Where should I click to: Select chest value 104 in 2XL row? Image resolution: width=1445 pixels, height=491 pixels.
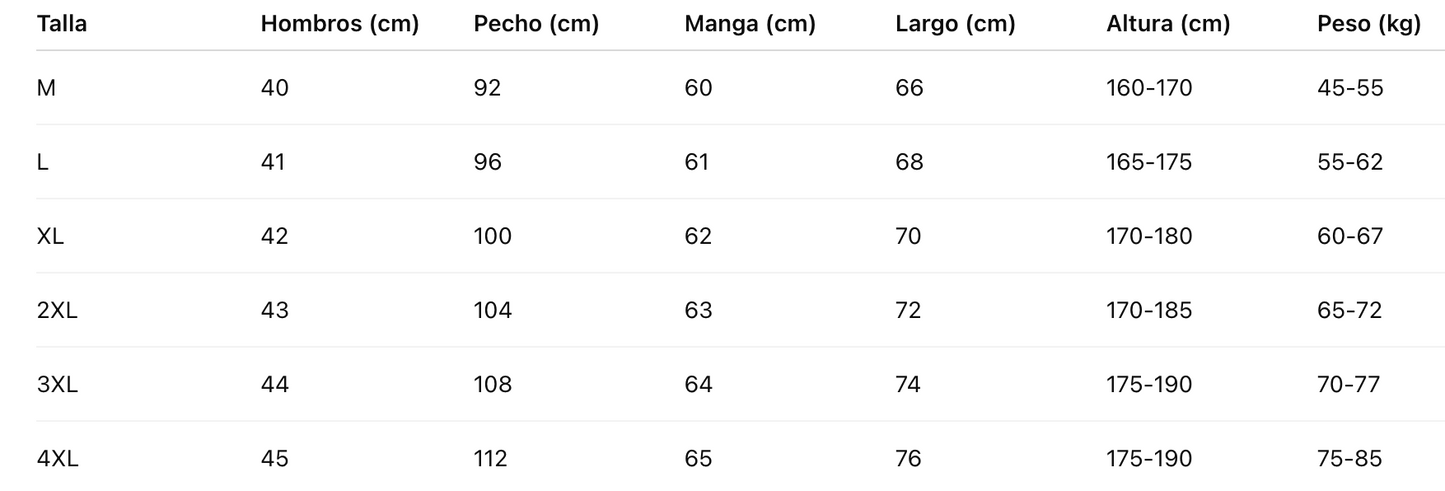coord(492,310)
